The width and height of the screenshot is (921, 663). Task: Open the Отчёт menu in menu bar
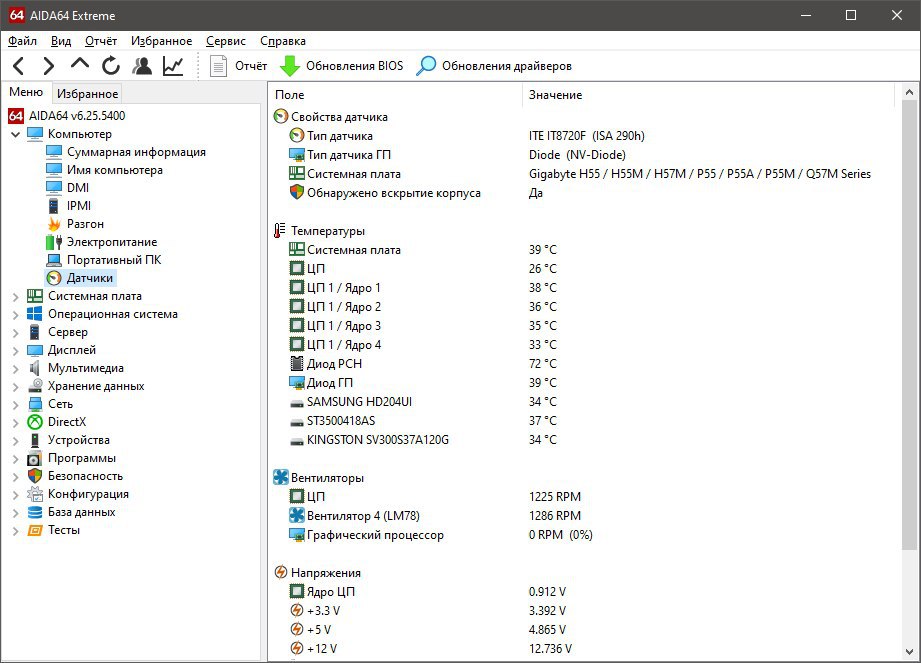pyautogui.click(x=101, y=41)
